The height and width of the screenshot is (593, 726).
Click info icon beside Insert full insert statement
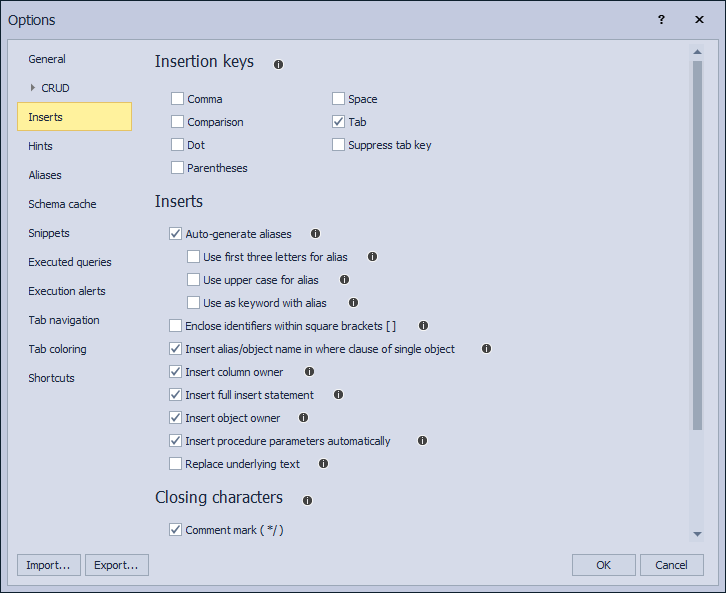338,394
